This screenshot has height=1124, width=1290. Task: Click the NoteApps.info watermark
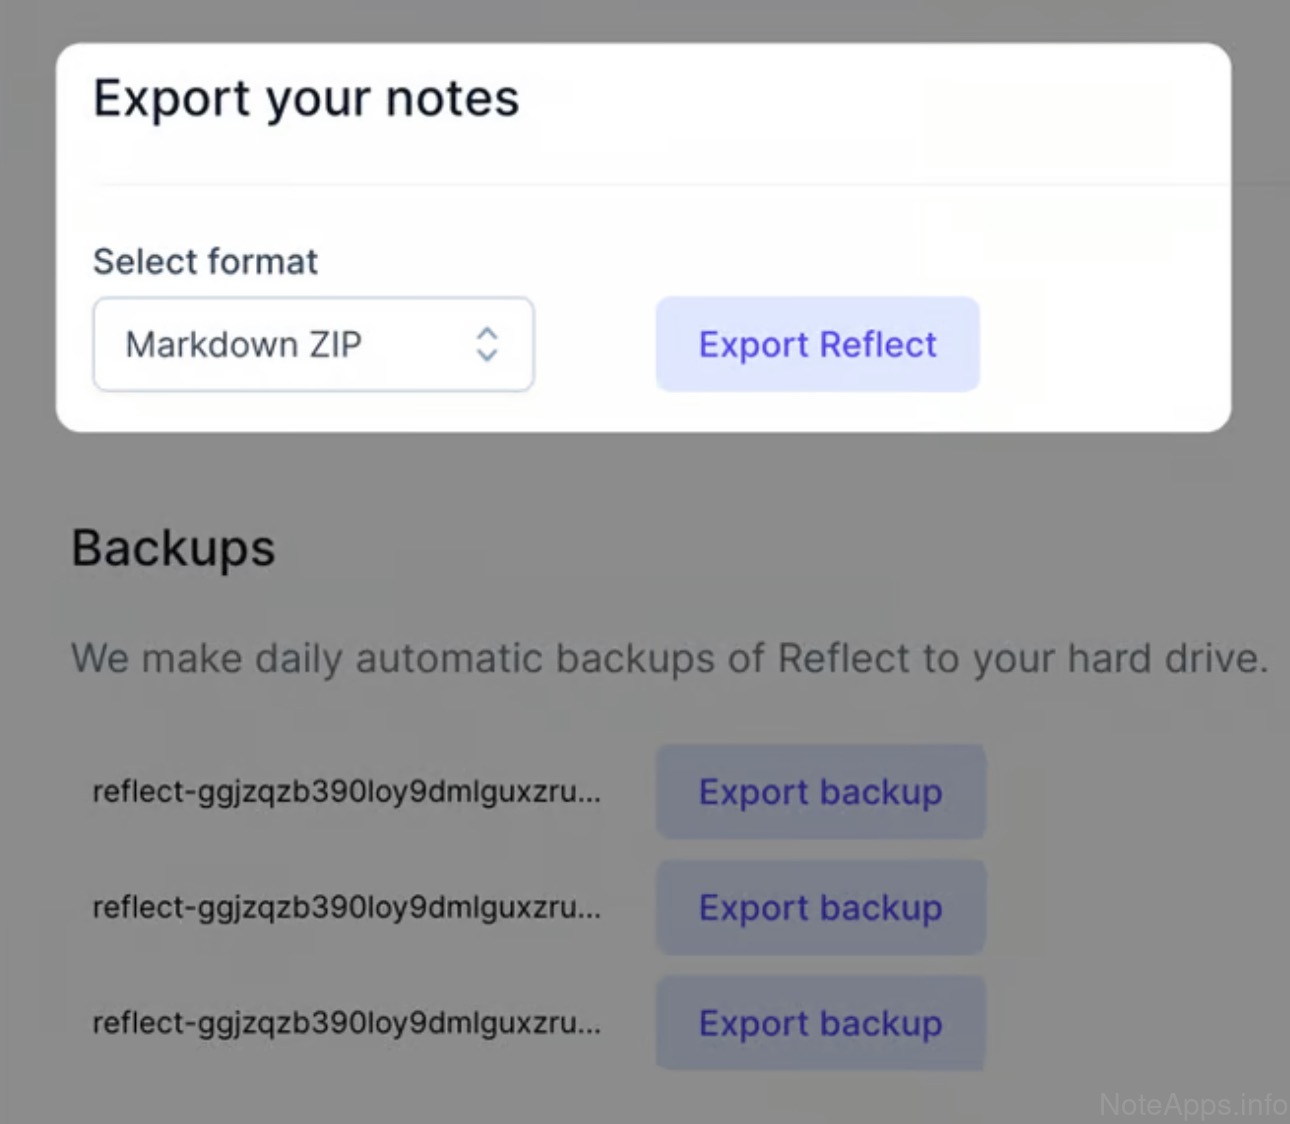click(x=1192, y=1104)
